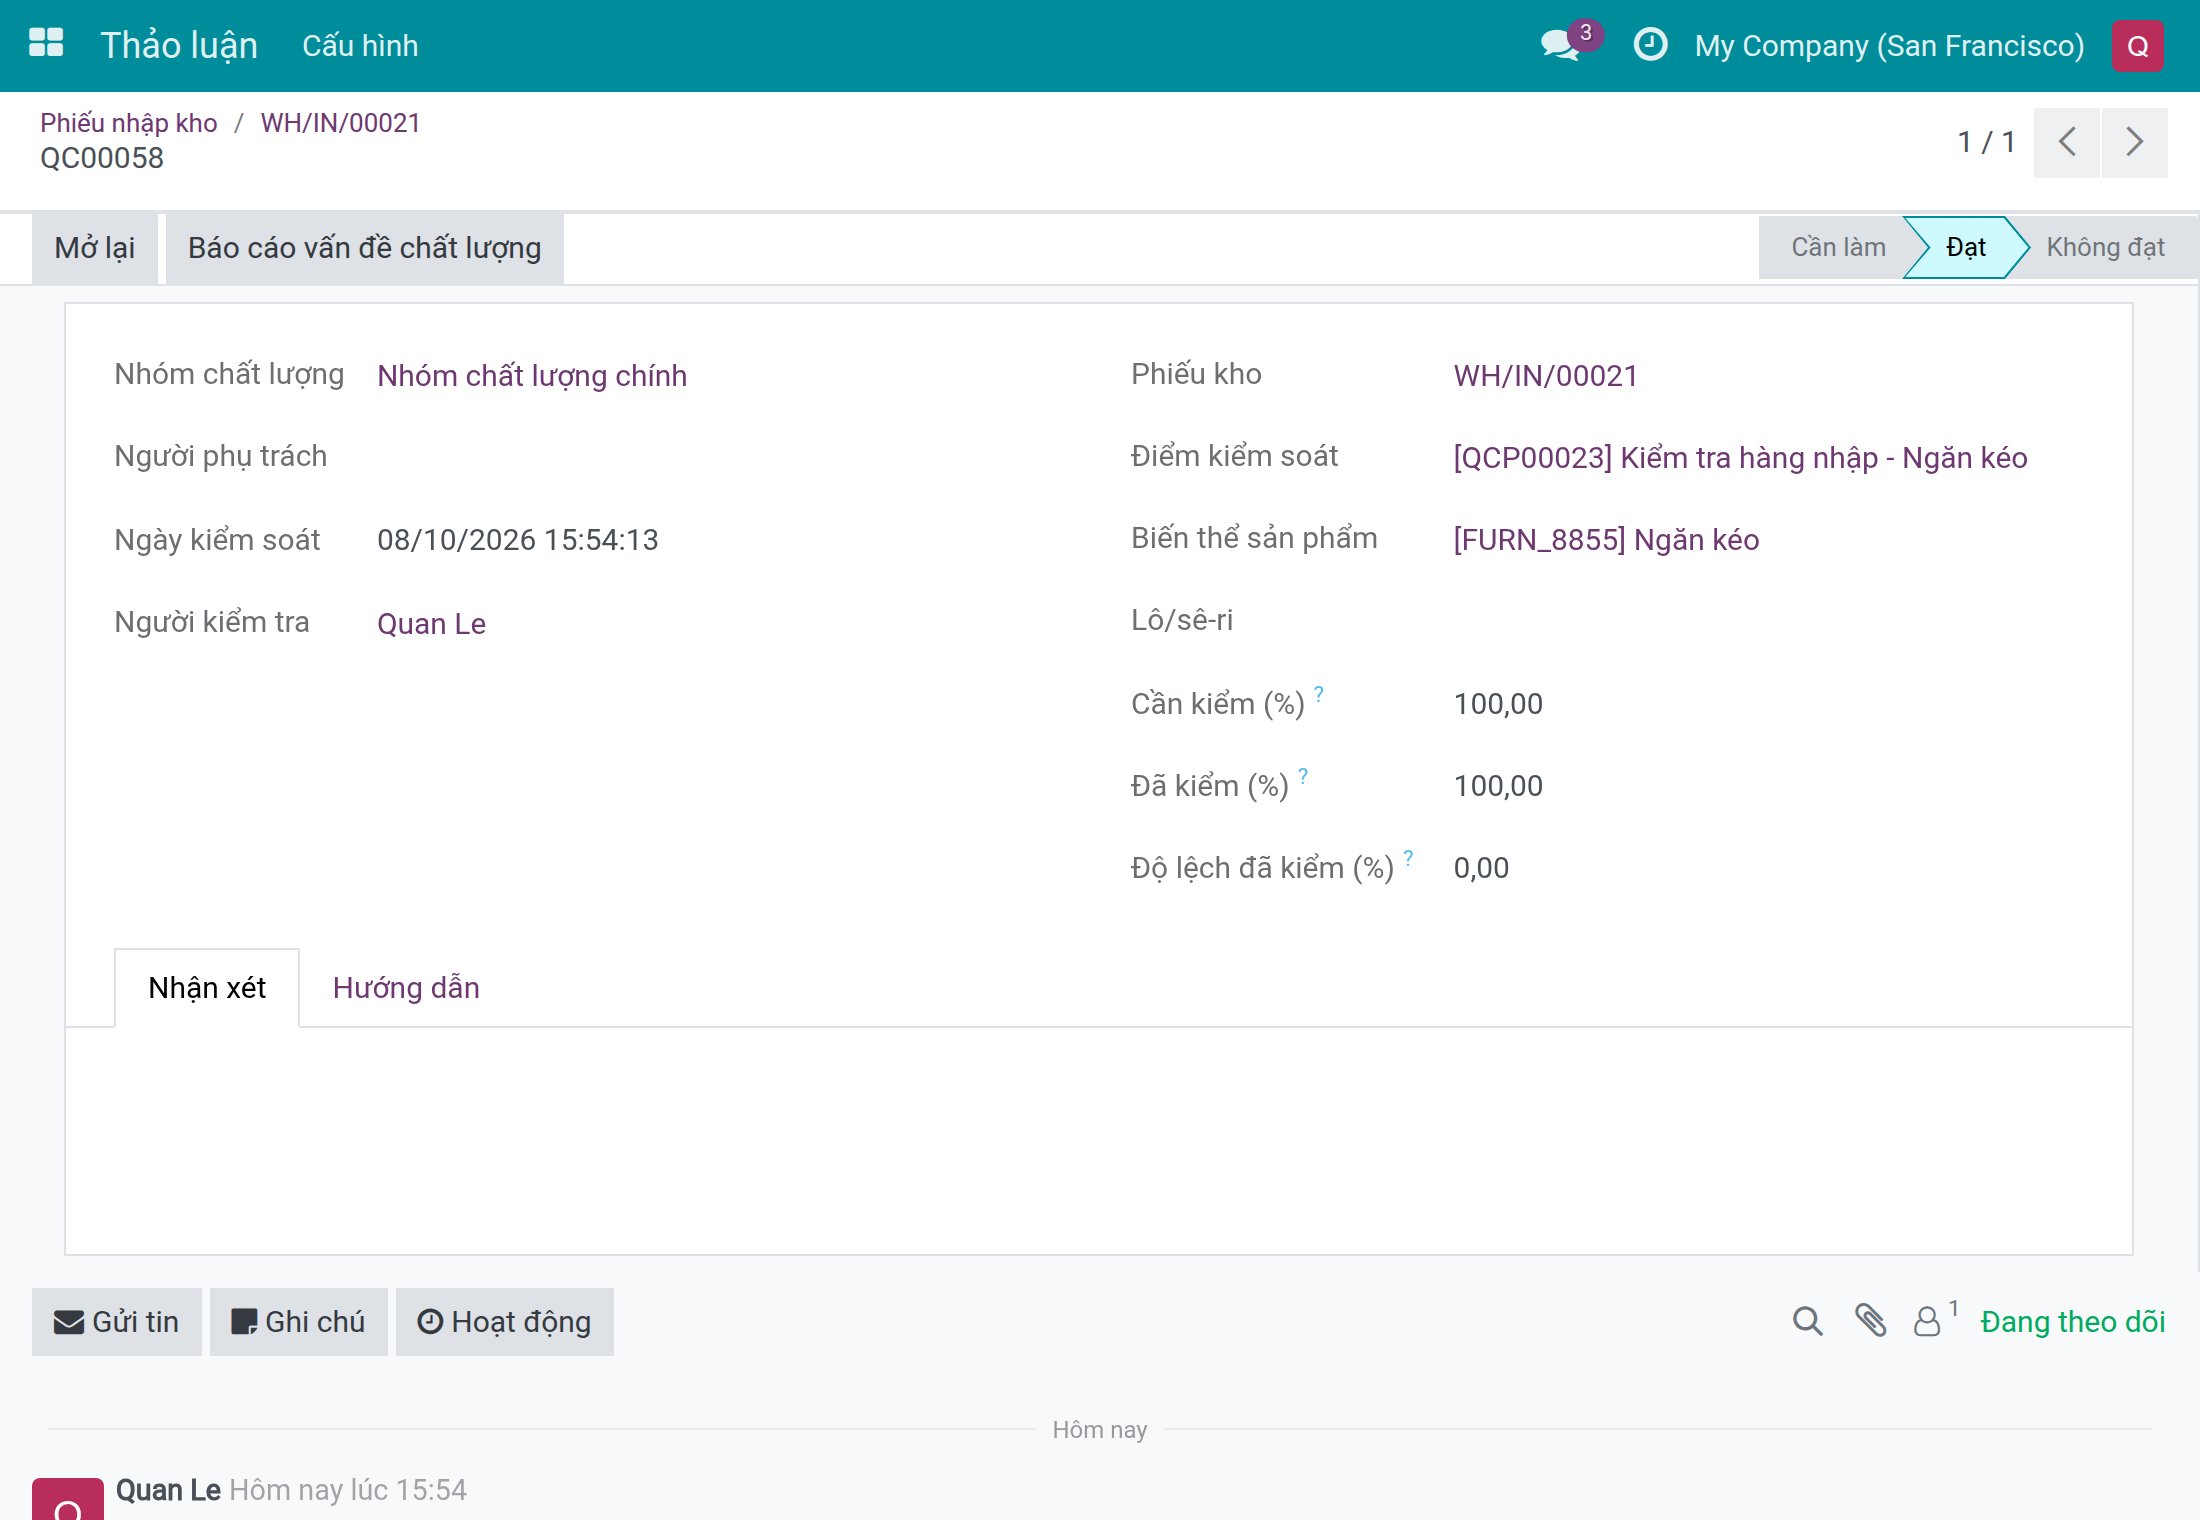The height and width of the screenshot is (1520, 2200).
Task: Switch to the Hướng dẫn tab
Action: (406, 988)
